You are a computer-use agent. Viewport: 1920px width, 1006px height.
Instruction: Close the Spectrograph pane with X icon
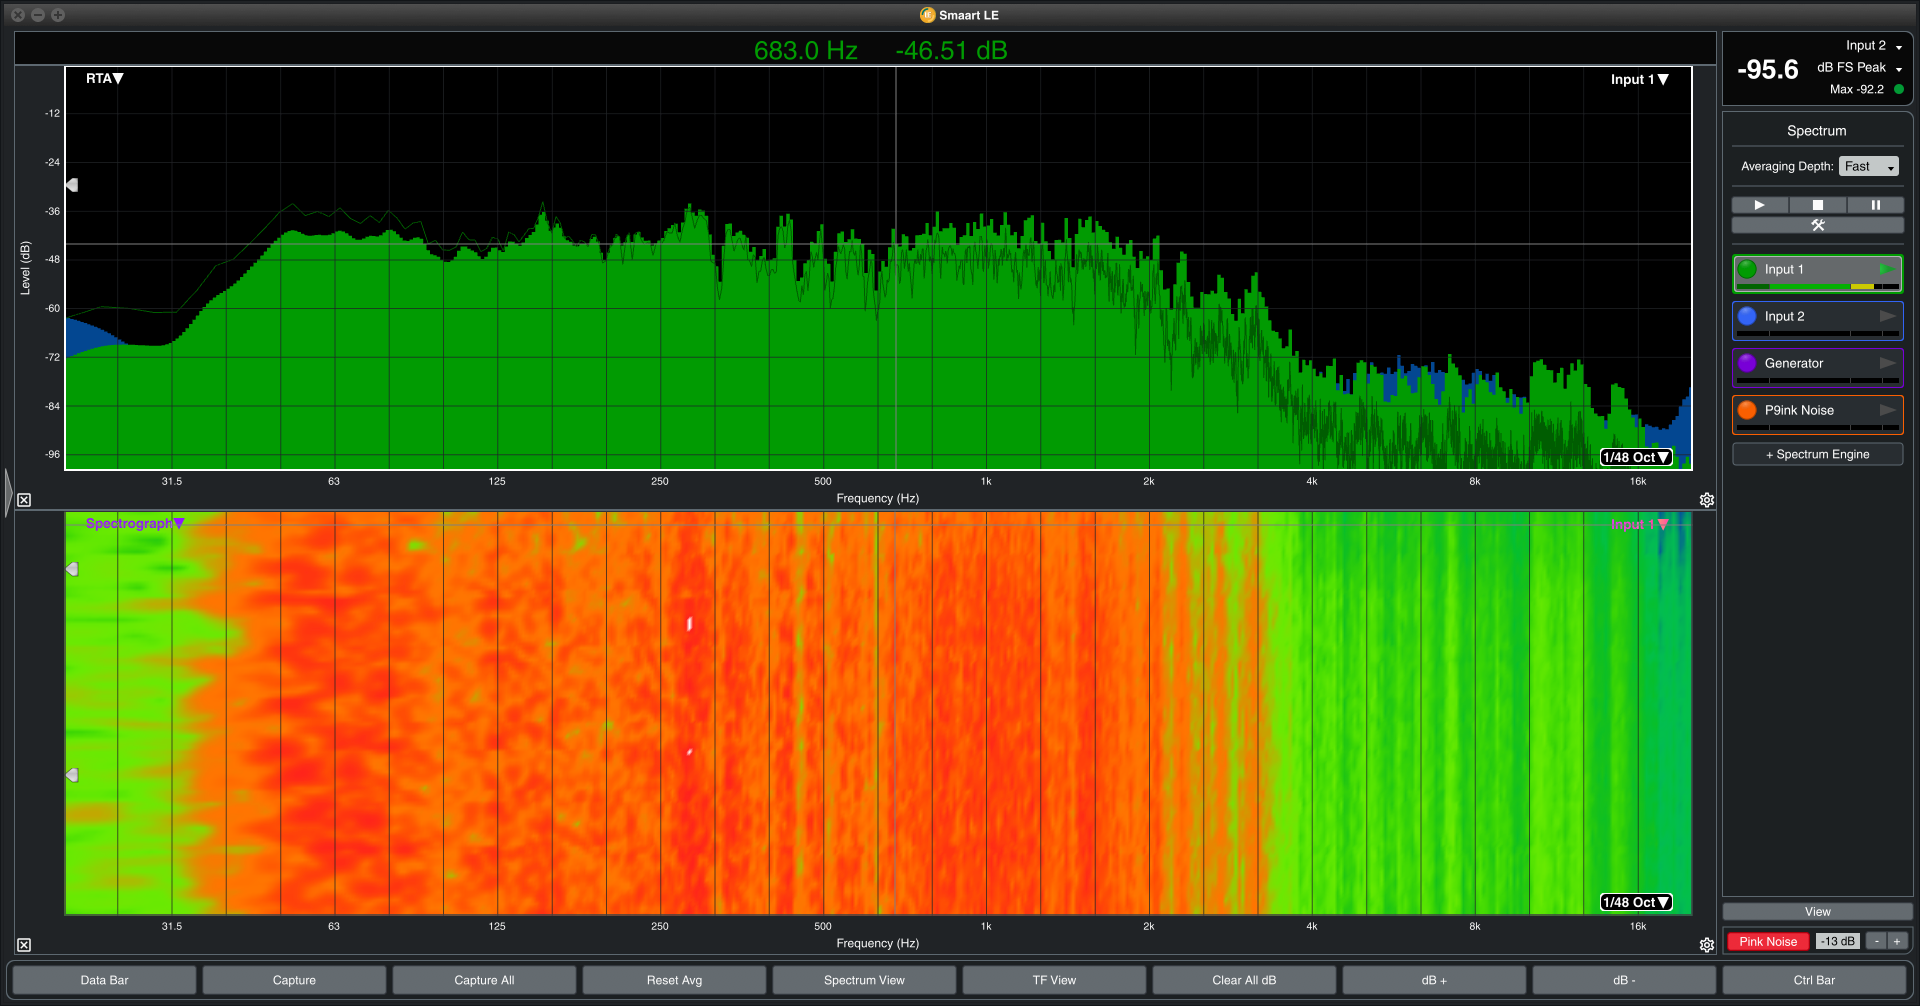(24, 945)
